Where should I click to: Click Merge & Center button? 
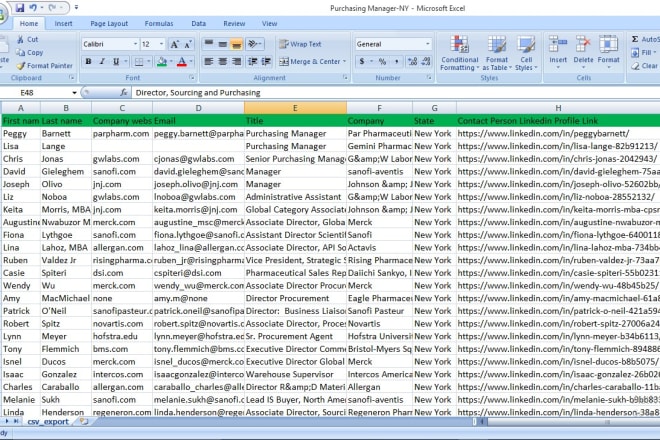(309, 61)
